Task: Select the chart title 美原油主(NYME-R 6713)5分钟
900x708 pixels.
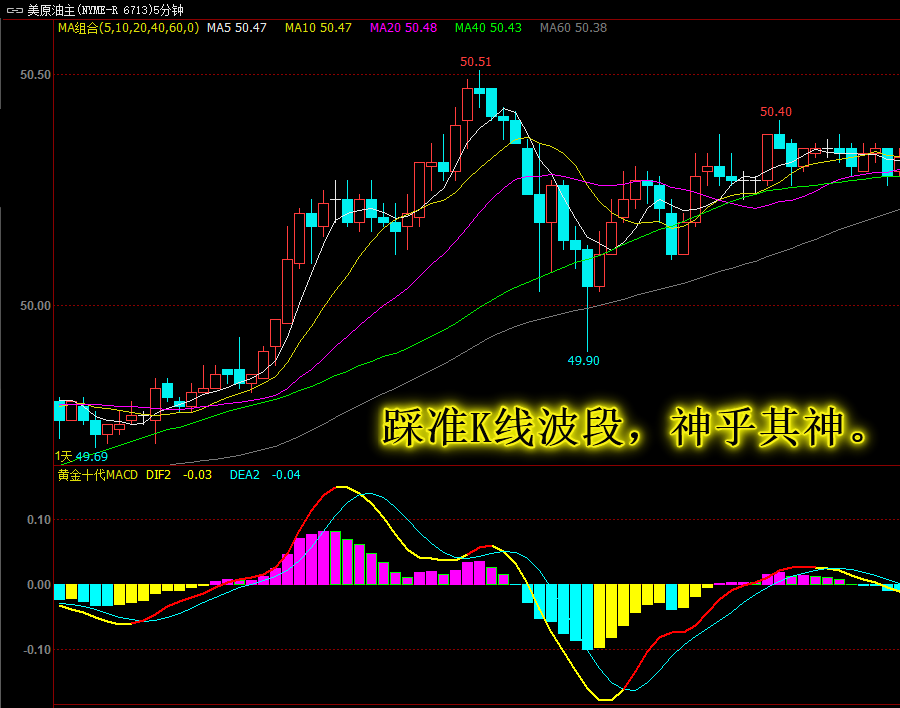Action: click(x=106, y=10)
